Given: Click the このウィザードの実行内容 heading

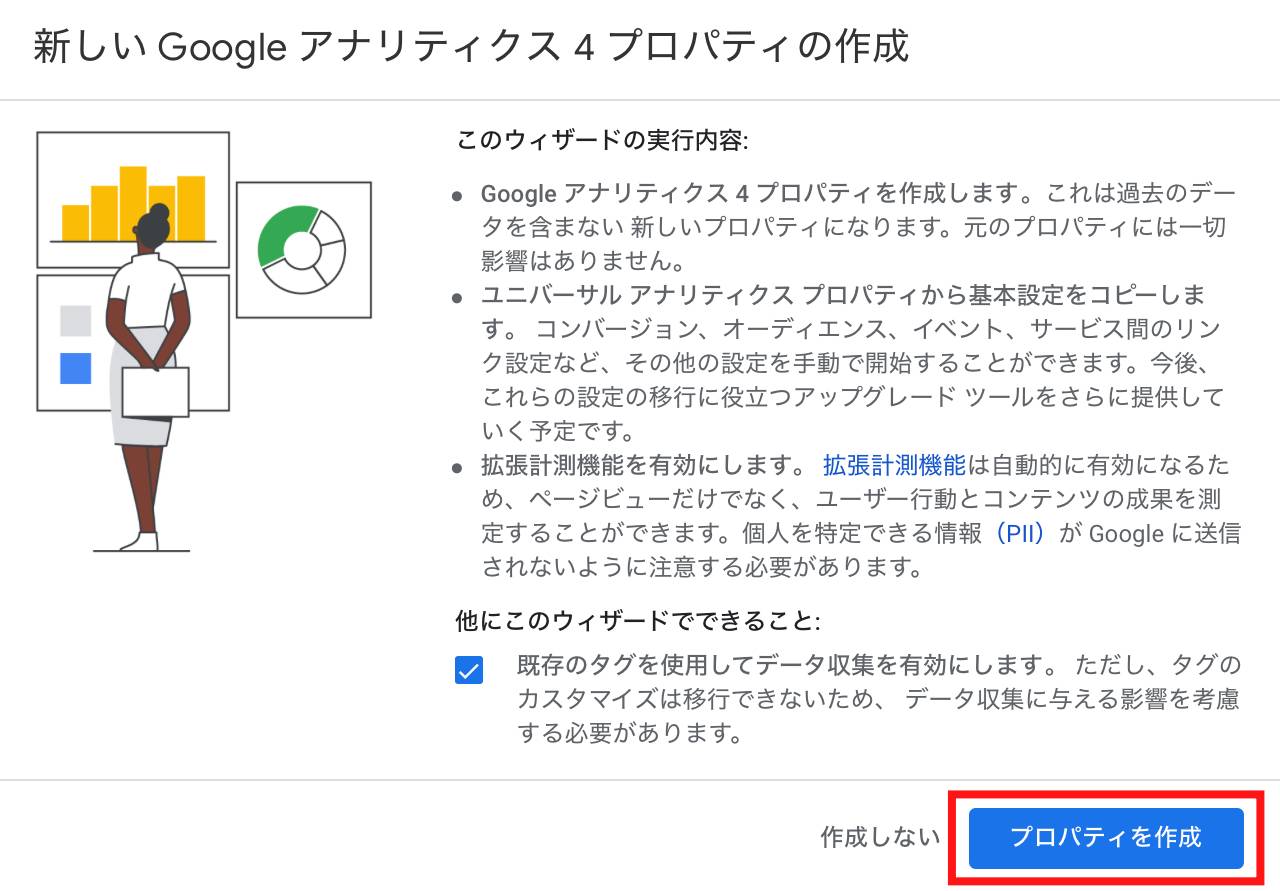Looking at the screenshot, I should [602, 140].
